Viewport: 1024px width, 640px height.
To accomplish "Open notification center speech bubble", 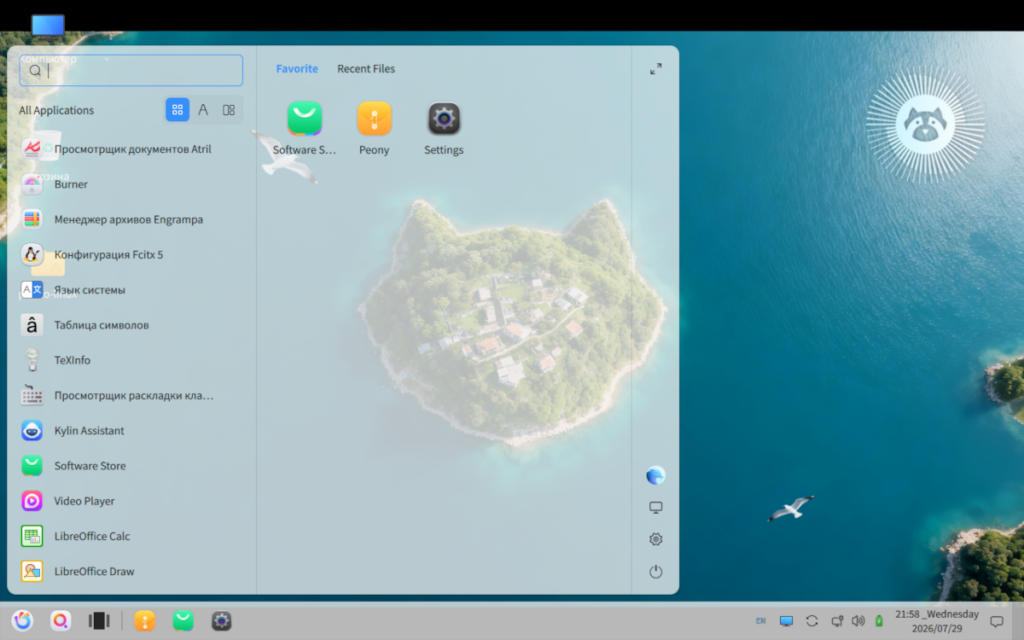I will point(997,621).
